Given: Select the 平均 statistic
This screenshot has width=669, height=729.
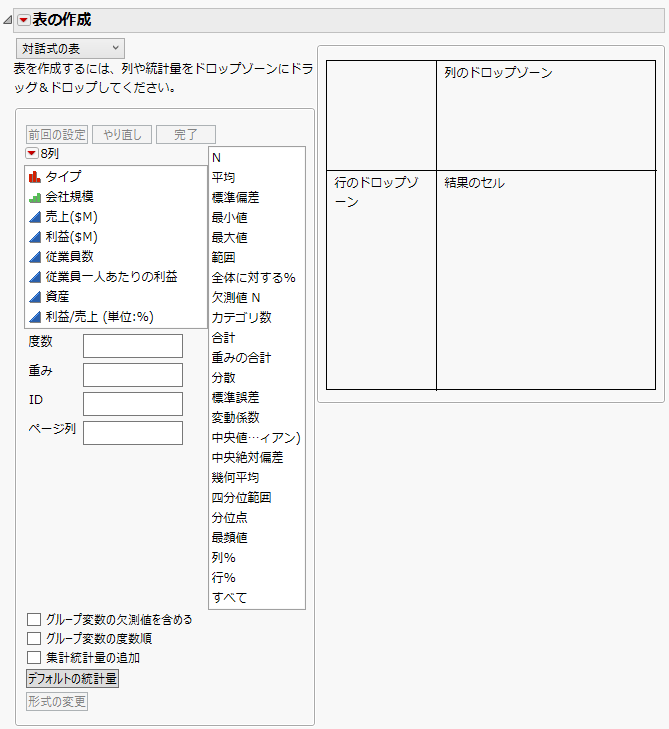Looking at the screenshot, I should click(x=224, y=178).
